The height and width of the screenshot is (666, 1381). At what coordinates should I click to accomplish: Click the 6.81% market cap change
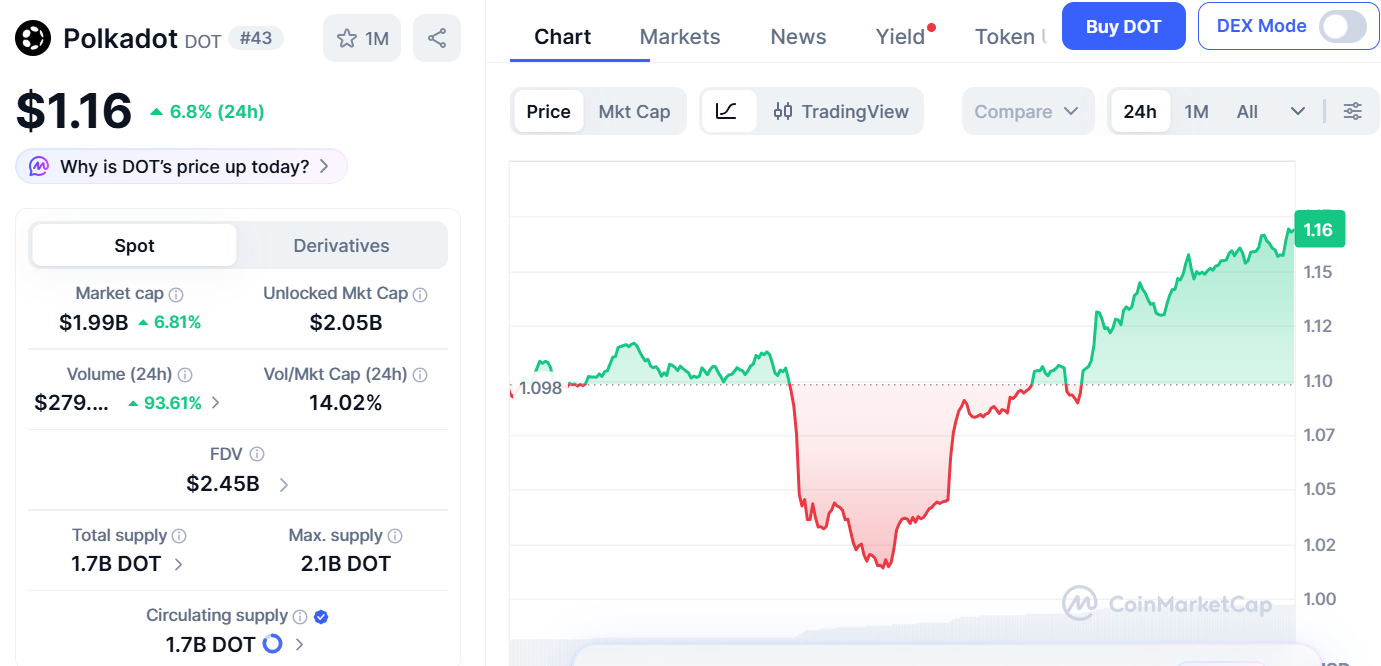pos(178,322)
